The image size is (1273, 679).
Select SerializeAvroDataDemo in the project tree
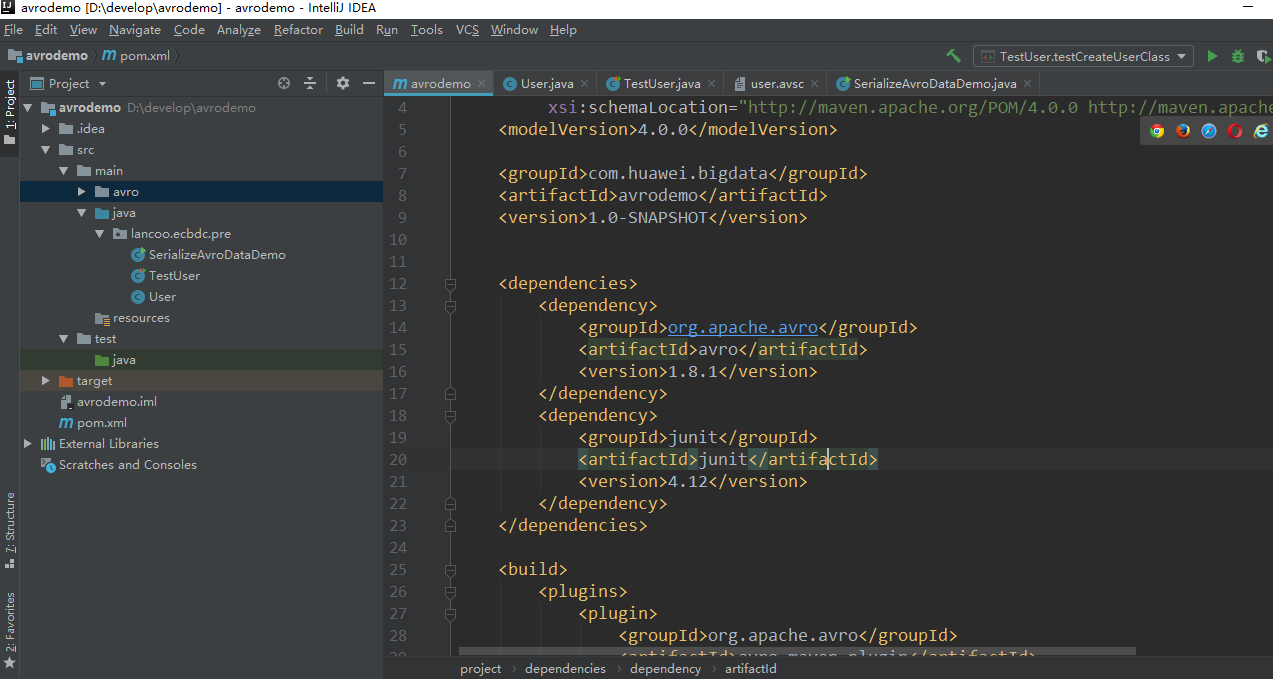[x=217, y=254]
